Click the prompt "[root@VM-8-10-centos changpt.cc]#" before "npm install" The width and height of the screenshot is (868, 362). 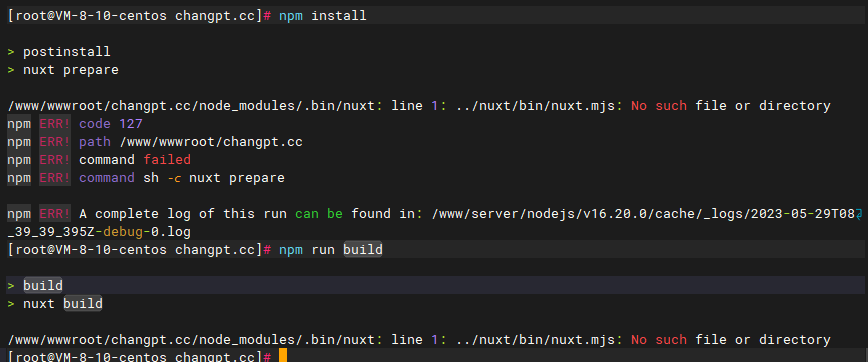[x=139, y=15]
